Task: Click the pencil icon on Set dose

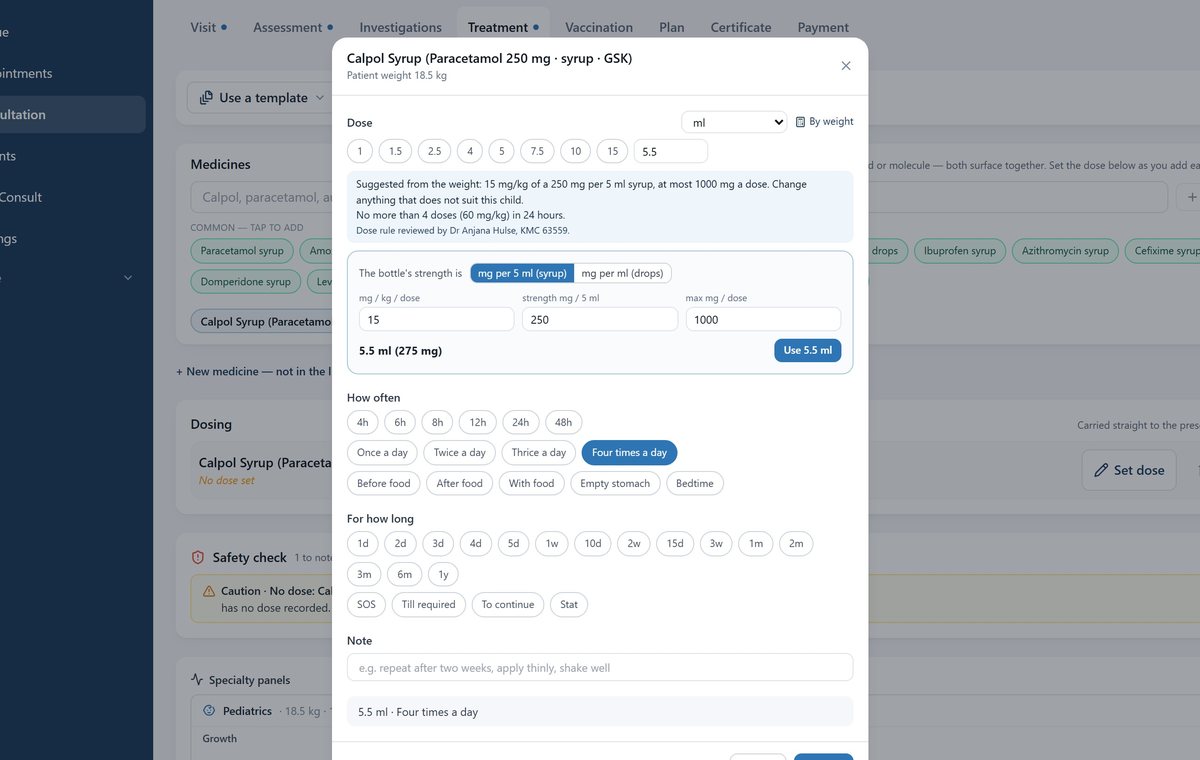Action: (x=1101, y=470)
